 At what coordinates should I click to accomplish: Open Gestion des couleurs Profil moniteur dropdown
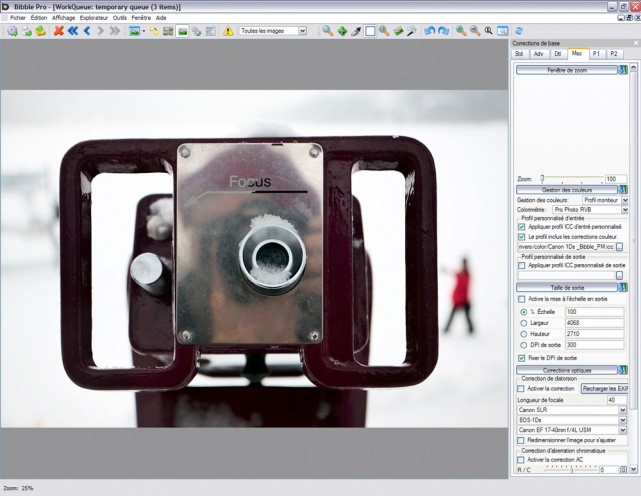click(x=625, y=200)
